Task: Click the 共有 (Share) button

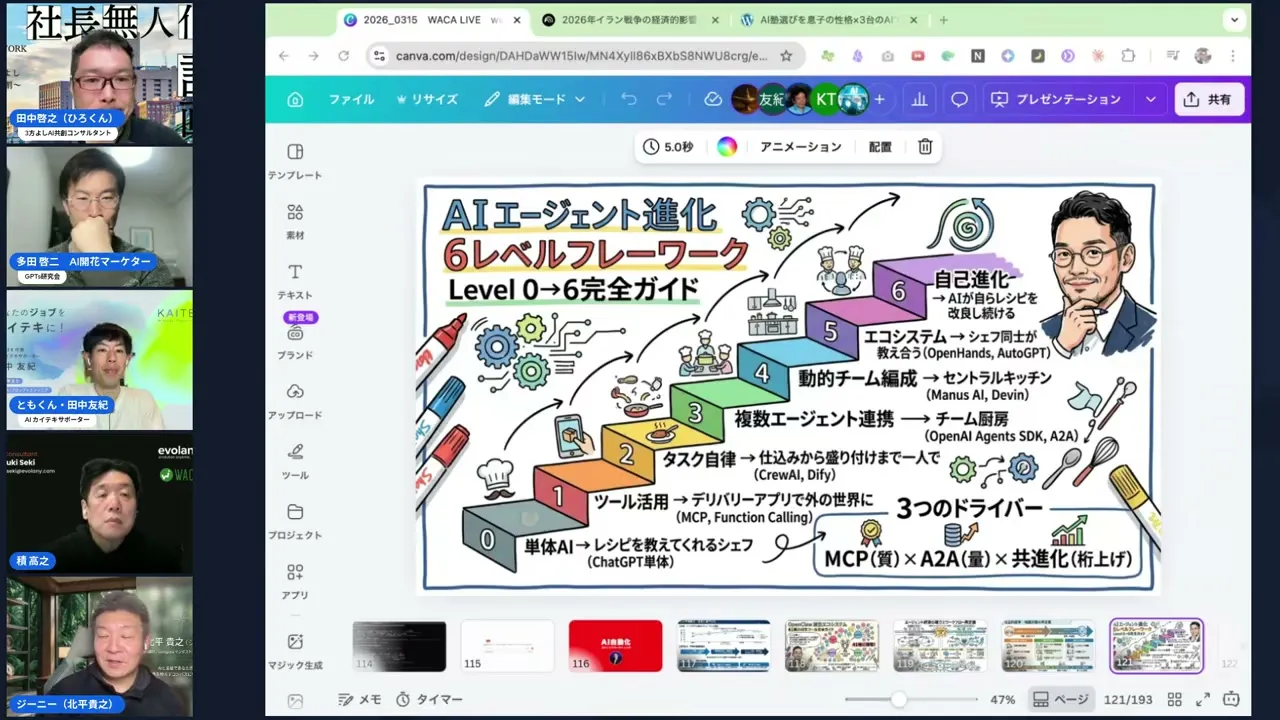Action: [1209, 99]
